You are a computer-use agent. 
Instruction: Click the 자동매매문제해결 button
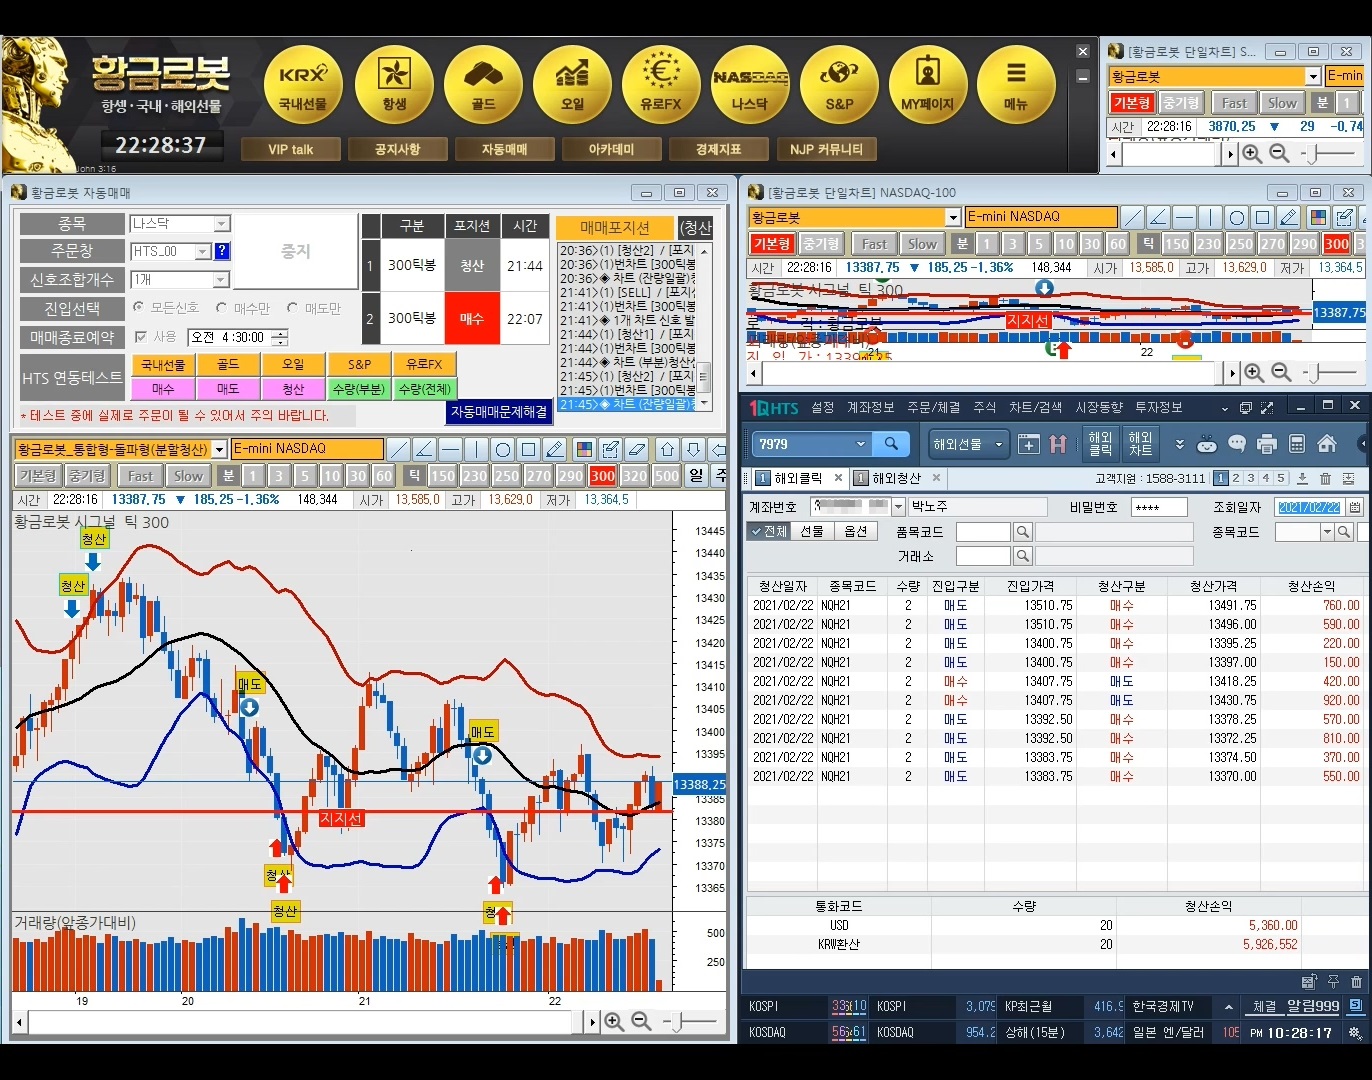pos(499,411)
